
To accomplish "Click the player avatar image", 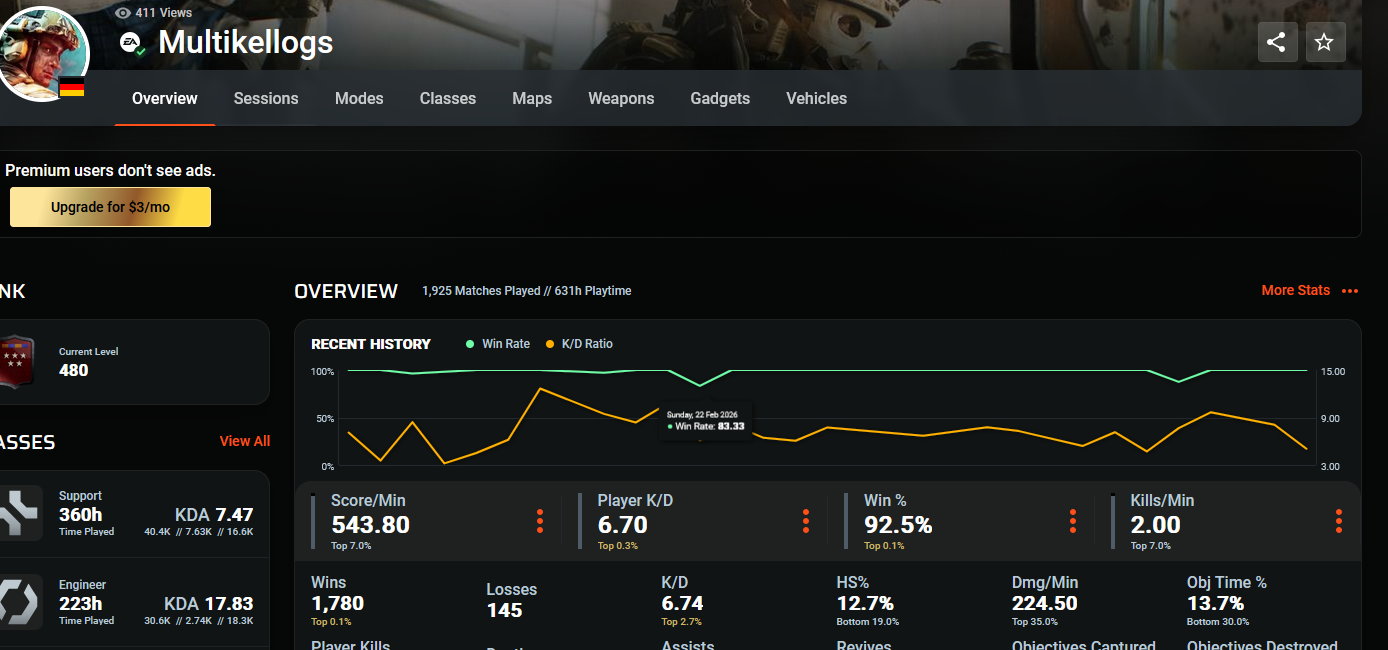I will (40, 52).
